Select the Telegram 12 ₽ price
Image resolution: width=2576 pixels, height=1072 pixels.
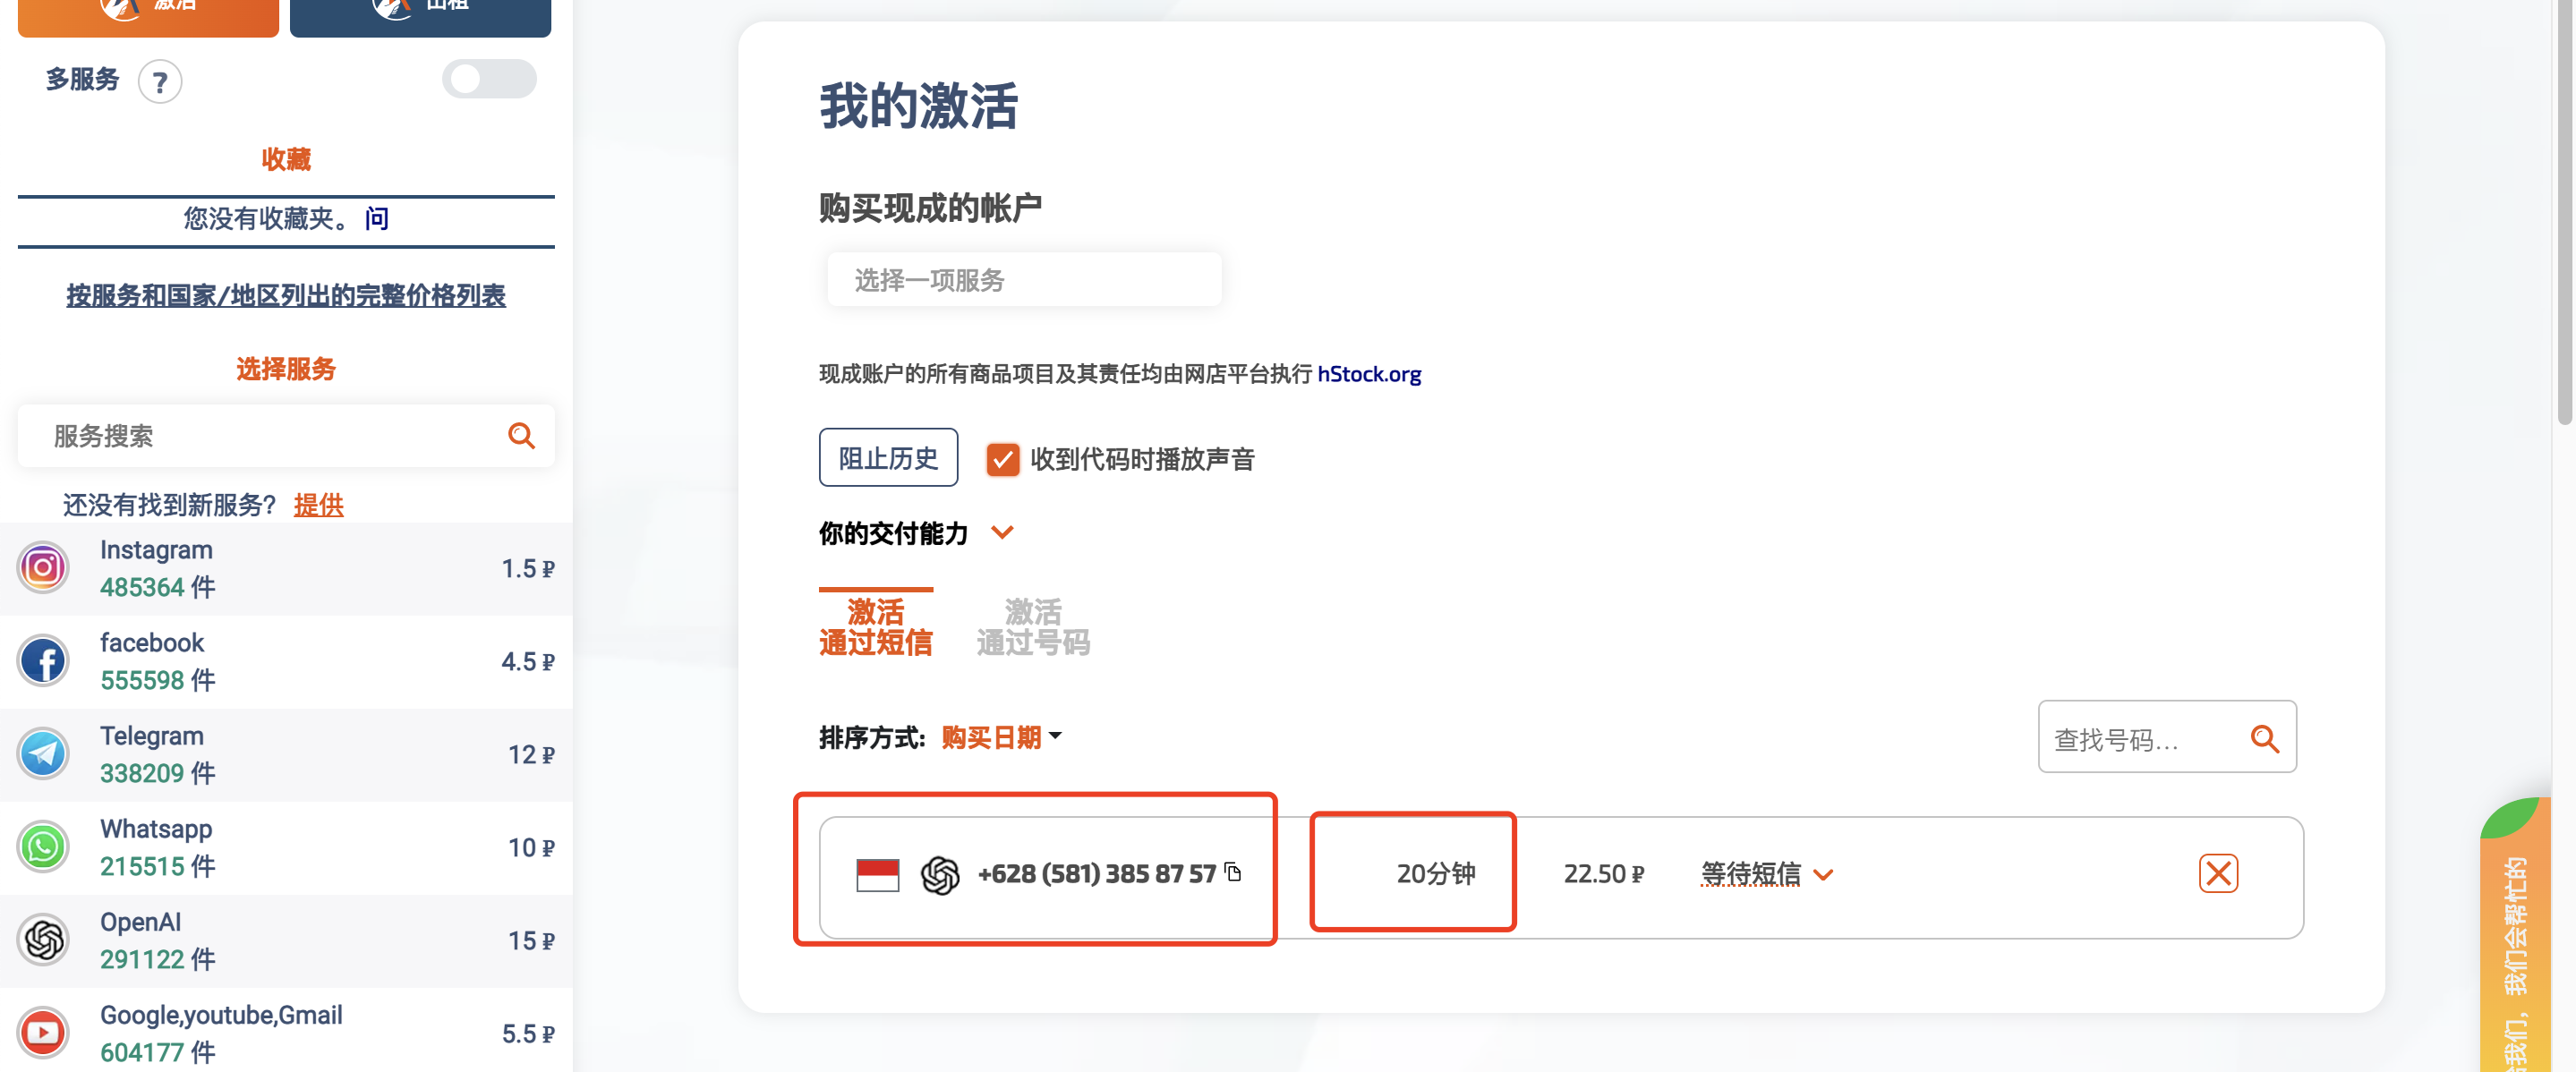[x=530, y=755]
